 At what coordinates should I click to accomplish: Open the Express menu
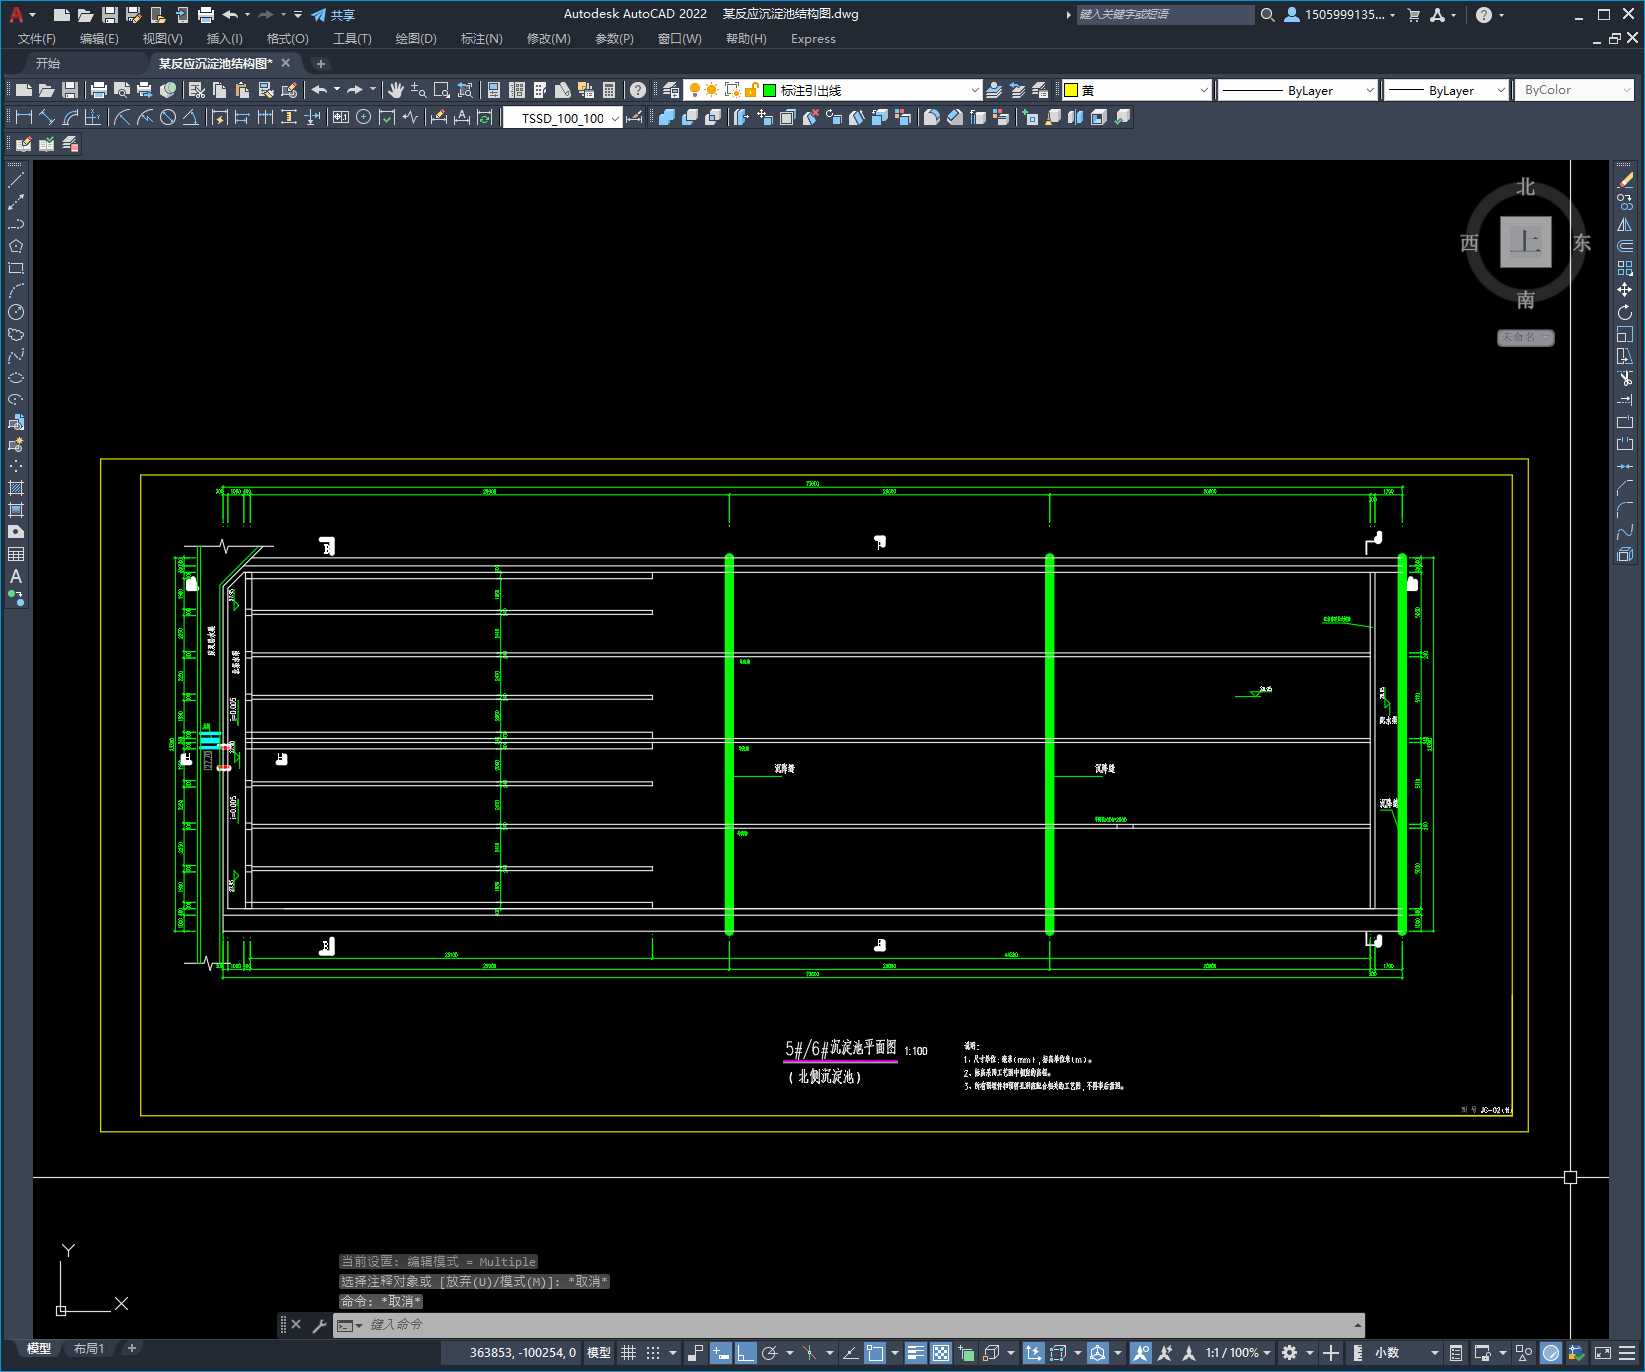click(x=813, y=39)
